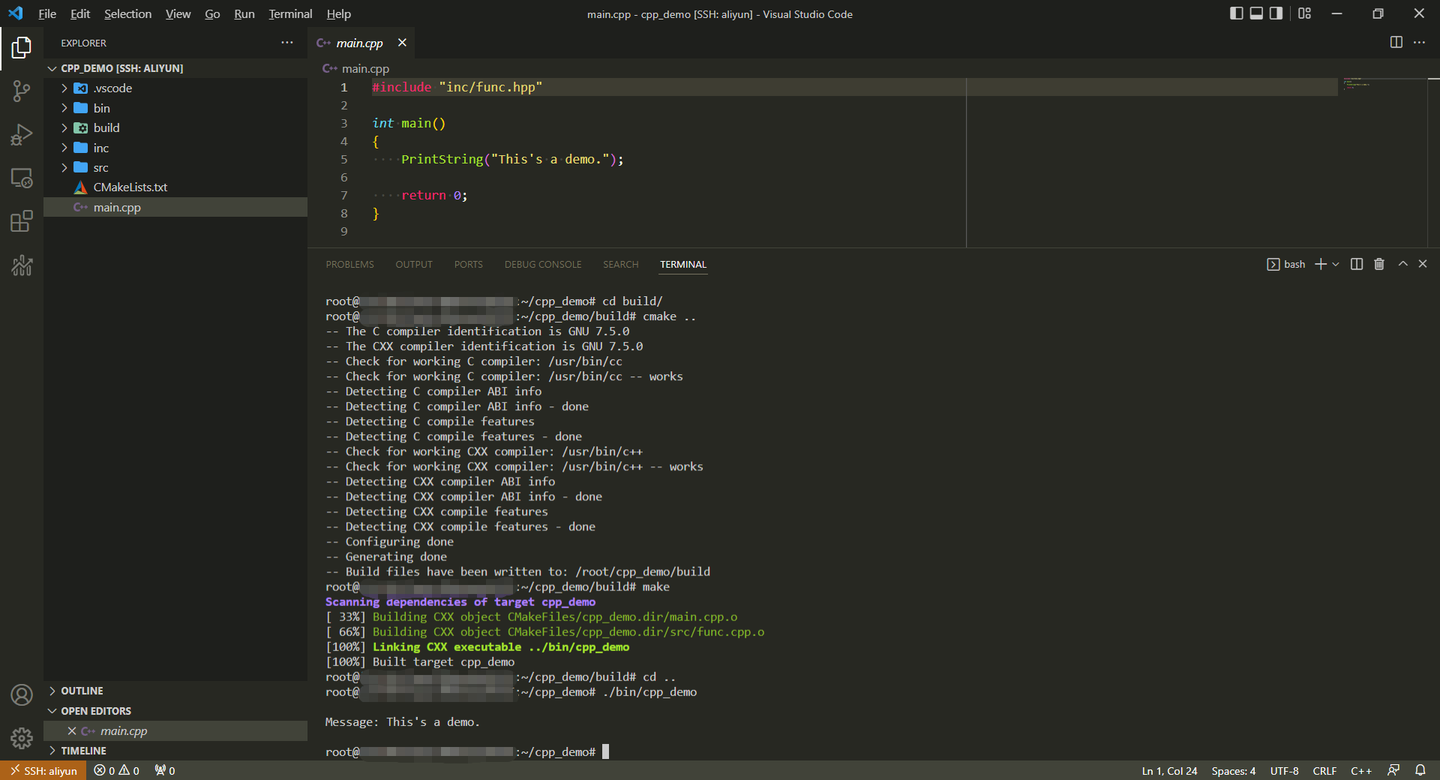Toggle the panel visibility

[1256, 12]
